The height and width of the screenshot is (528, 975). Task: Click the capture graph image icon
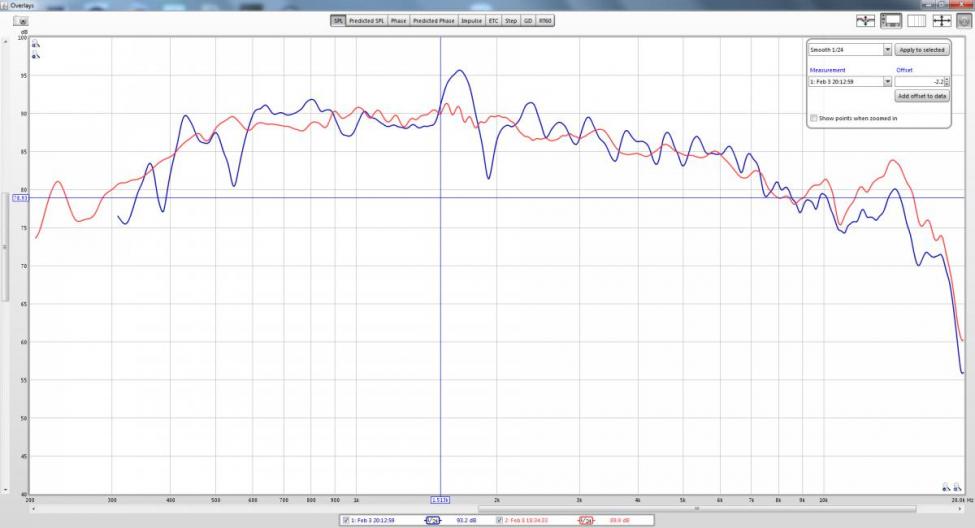click(x=21, y=21)
